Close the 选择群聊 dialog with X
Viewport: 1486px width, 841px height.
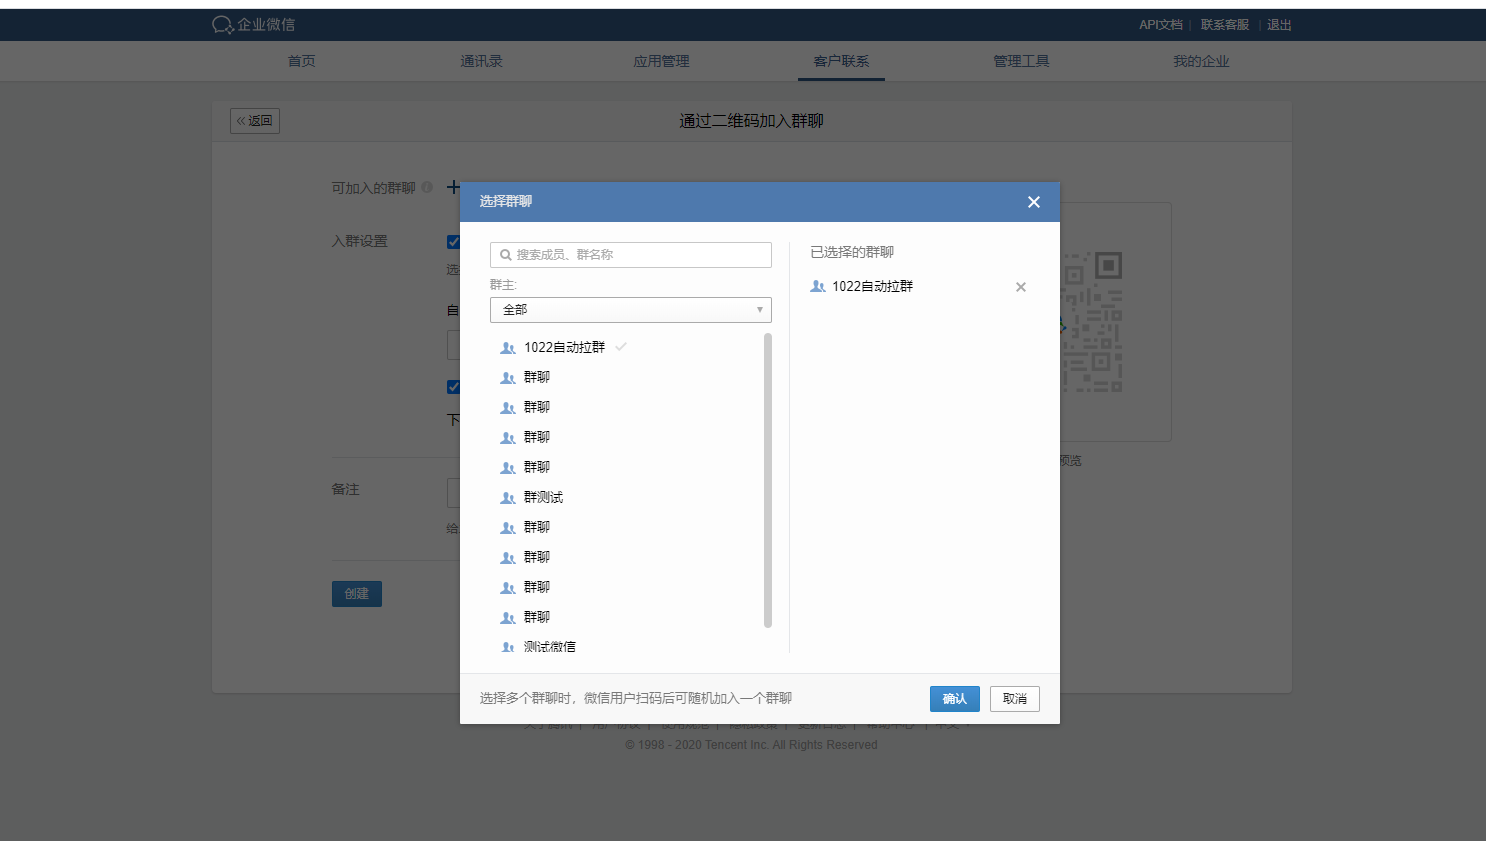pos(1034,202)
